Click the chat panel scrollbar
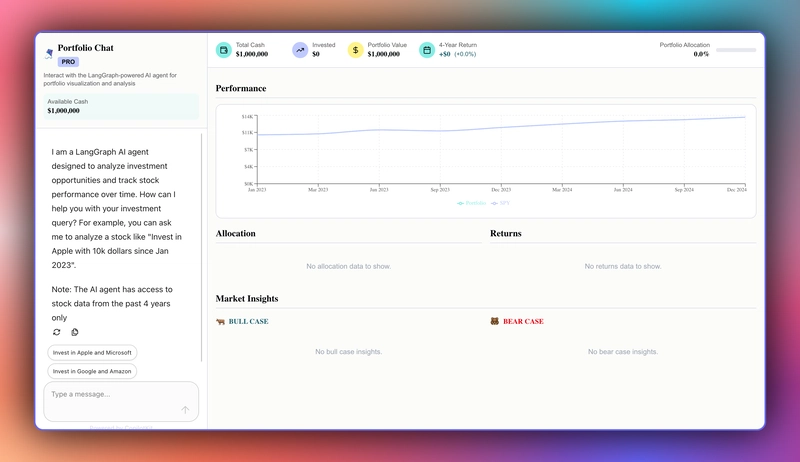Screen dimensions: 800x462 coord(202,247)
